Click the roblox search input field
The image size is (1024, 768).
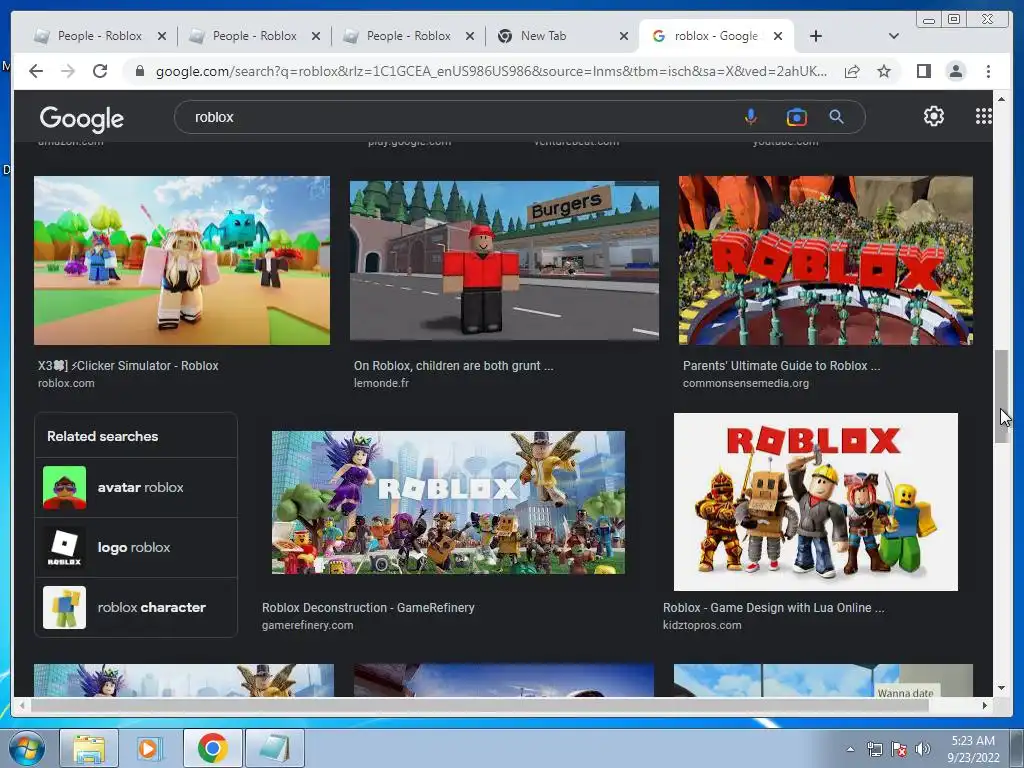coord(457,117)
